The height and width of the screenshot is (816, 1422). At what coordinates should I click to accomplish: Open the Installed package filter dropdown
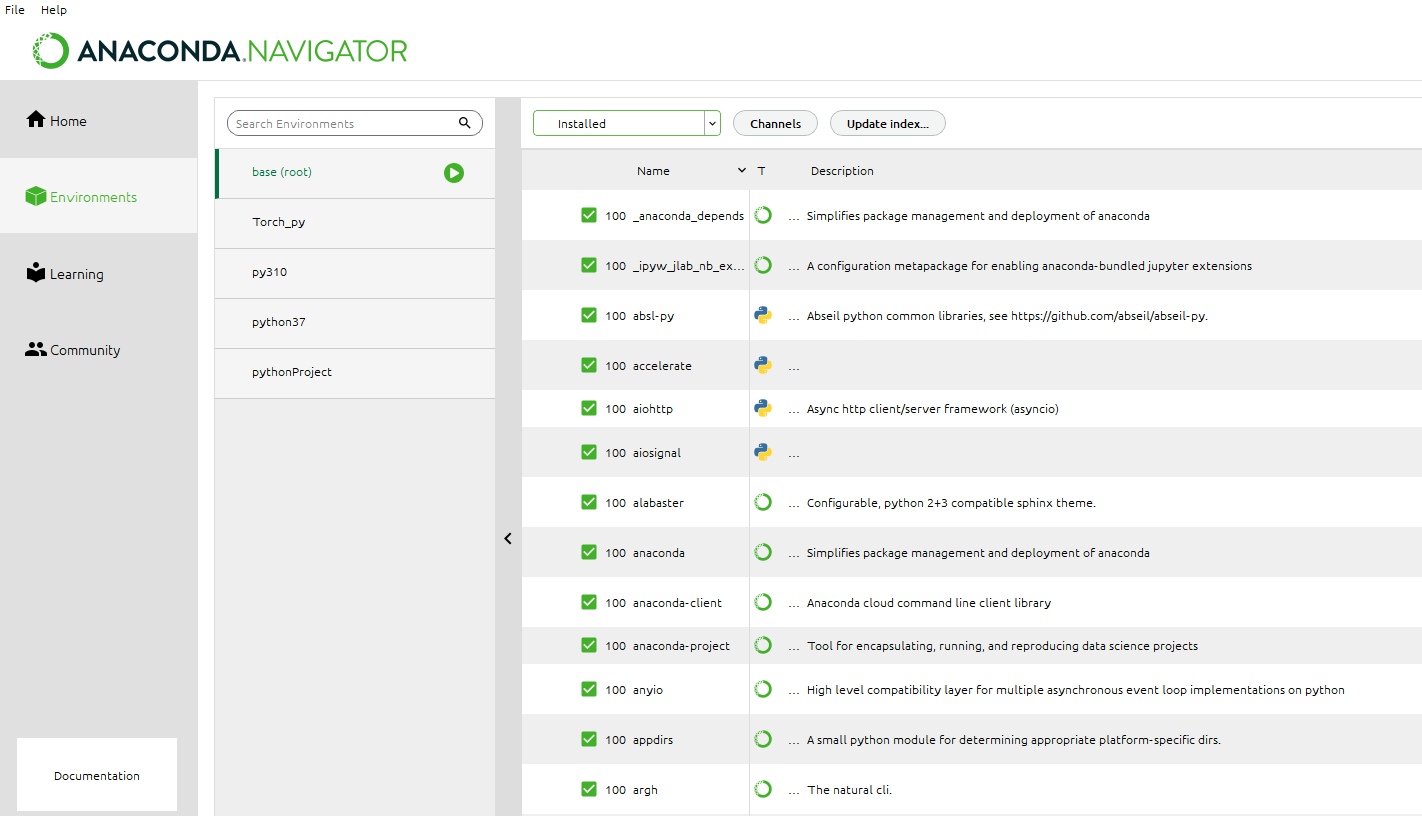(x=627, y=123)
